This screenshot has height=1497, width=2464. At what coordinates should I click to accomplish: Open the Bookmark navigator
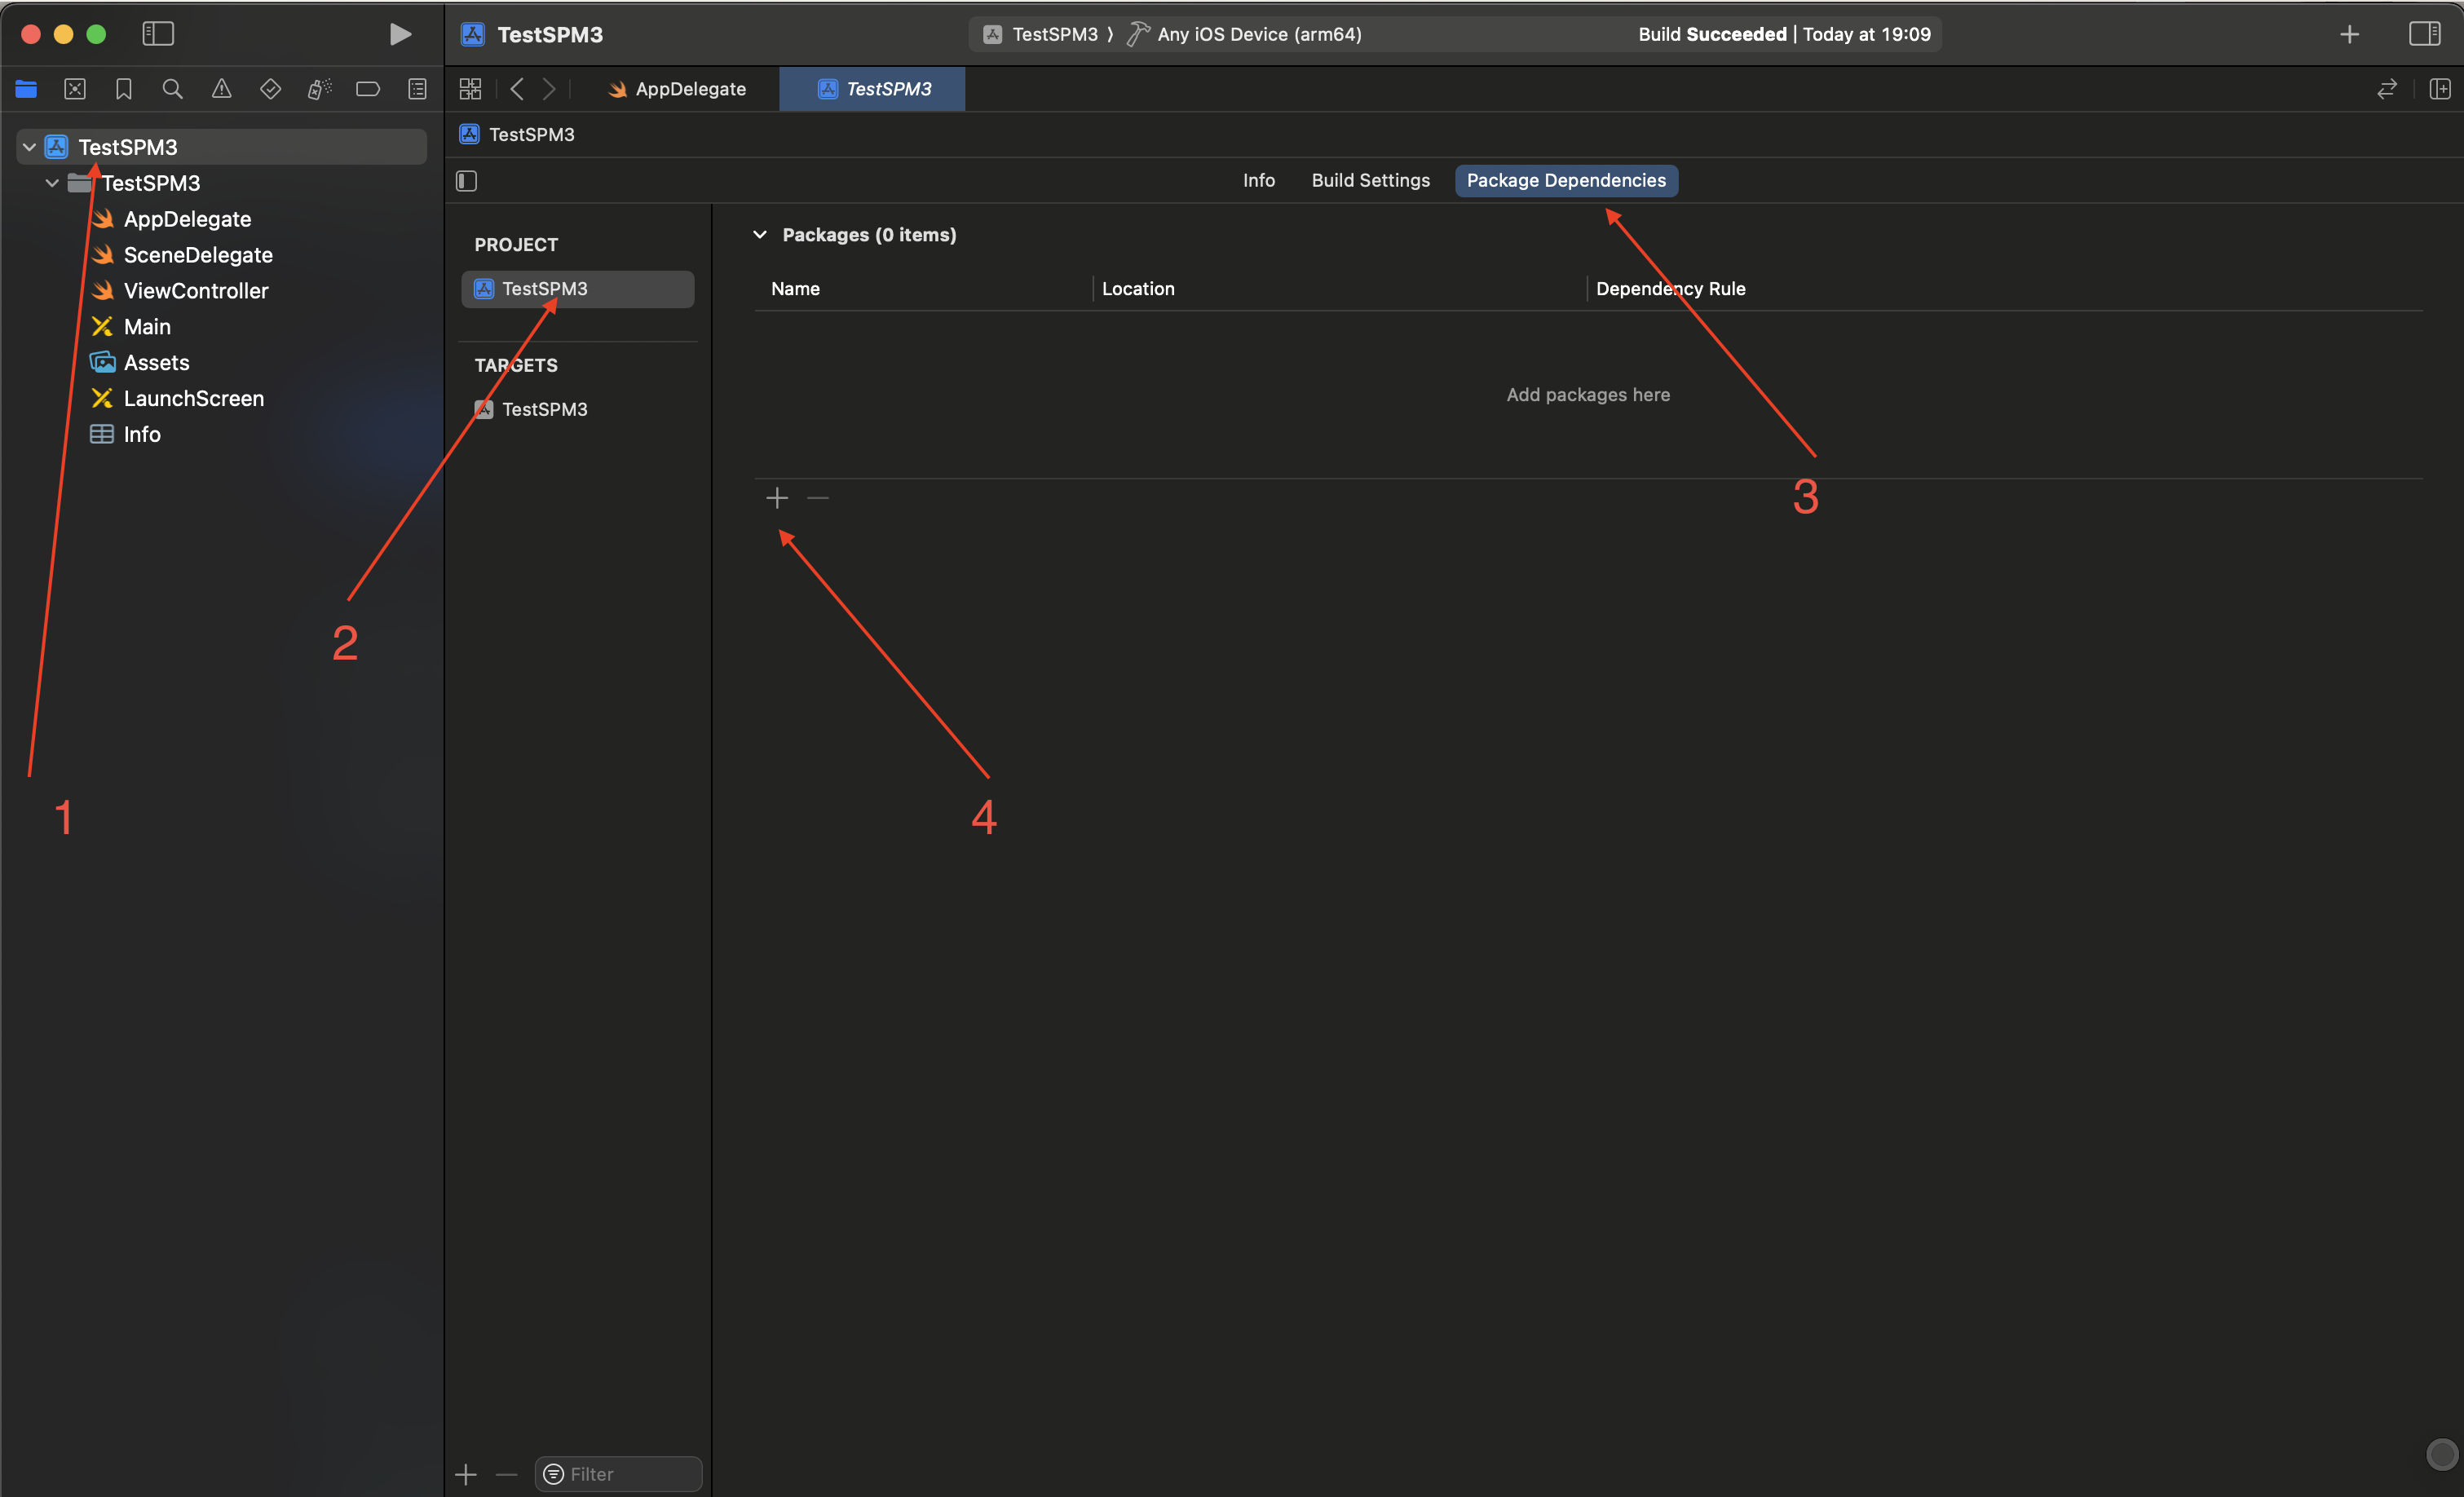[x=124, y=89]
